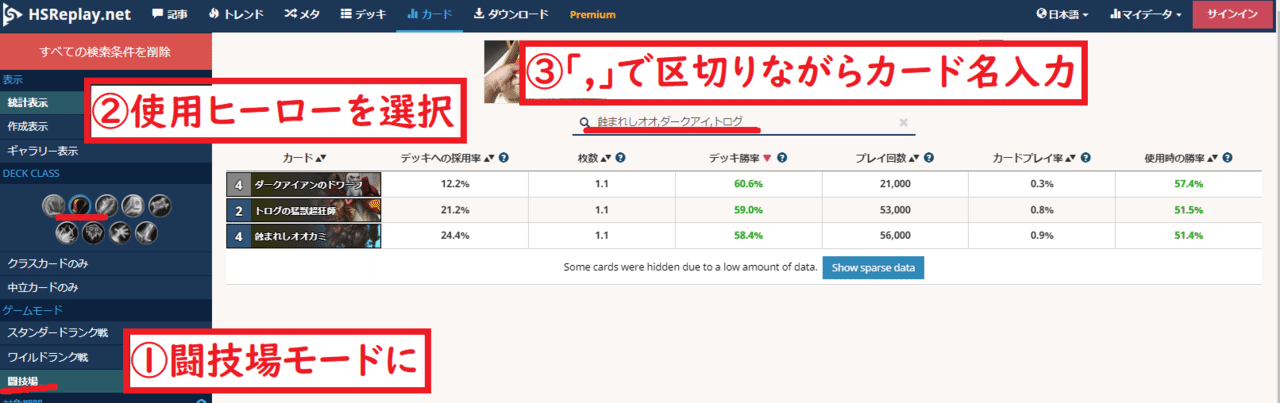Screen dimensions: 1280x403
Task: Sort by カードプレイ率 column header
Action: pyautogui.click(x=1034, y=158)
